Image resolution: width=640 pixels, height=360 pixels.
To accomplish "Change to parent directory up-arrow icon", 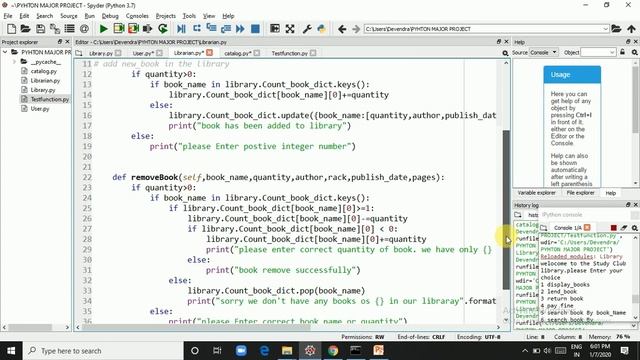I will pos(631,29).
